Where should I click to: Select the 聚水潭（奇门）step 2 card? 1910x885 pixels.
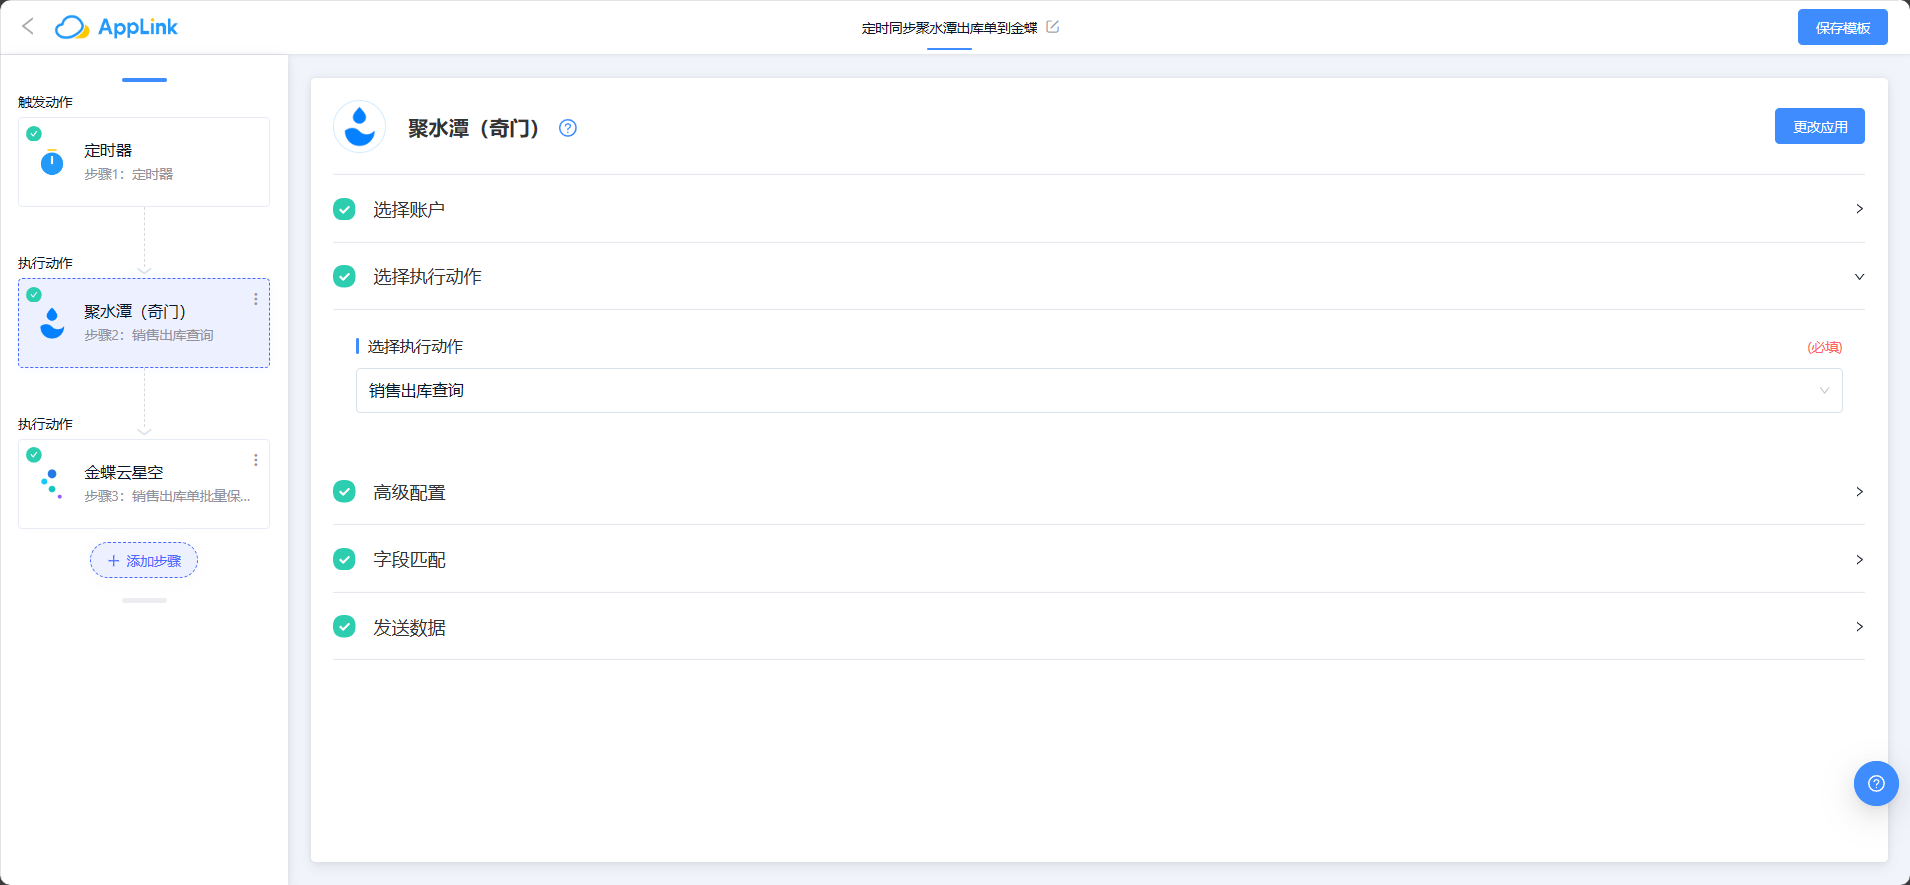(x=144, y=323)
